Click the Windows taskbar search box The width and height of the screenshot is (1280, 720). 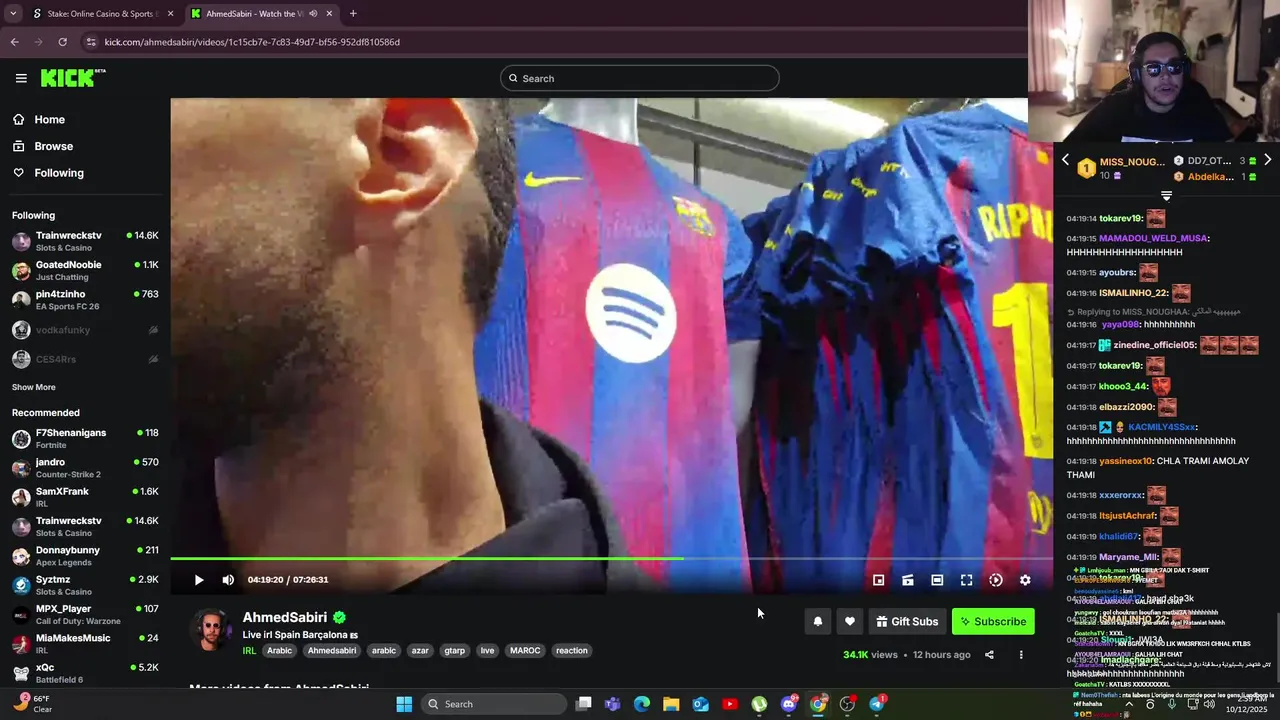[493, 704]
